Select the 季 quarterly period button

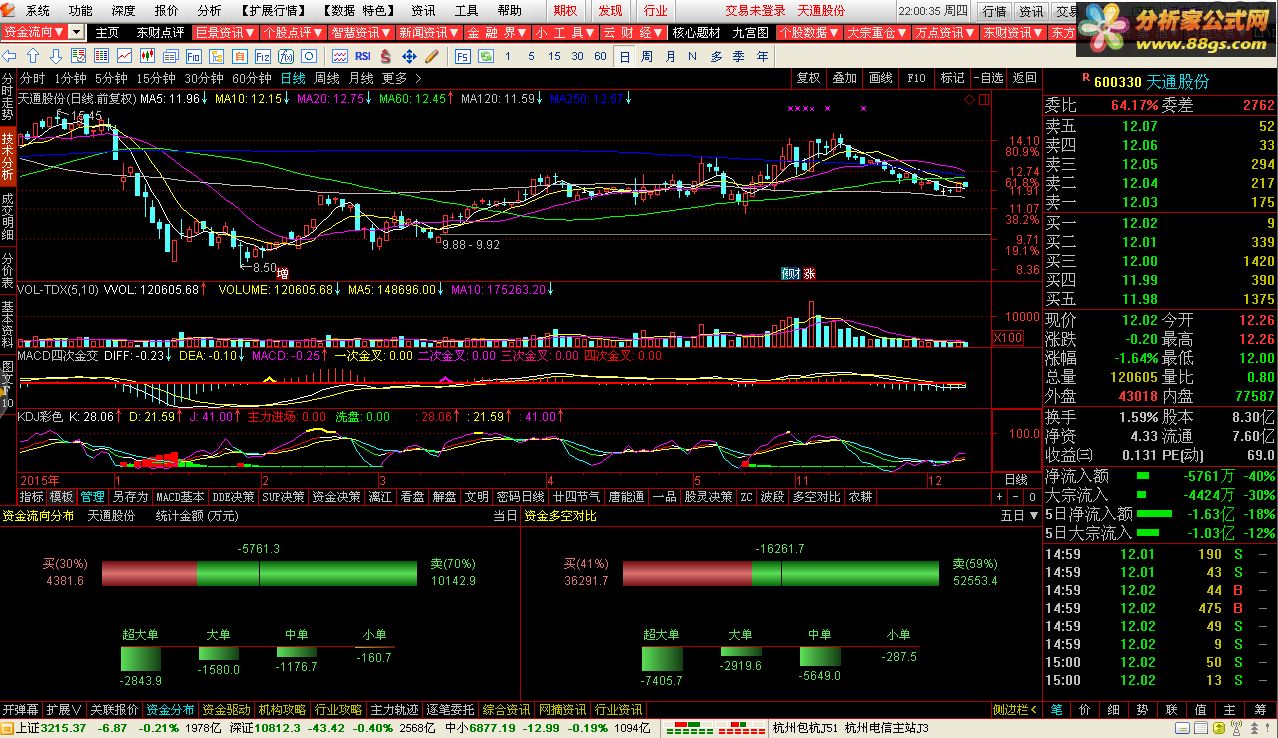pyautogui.click(x=737, y=56)
